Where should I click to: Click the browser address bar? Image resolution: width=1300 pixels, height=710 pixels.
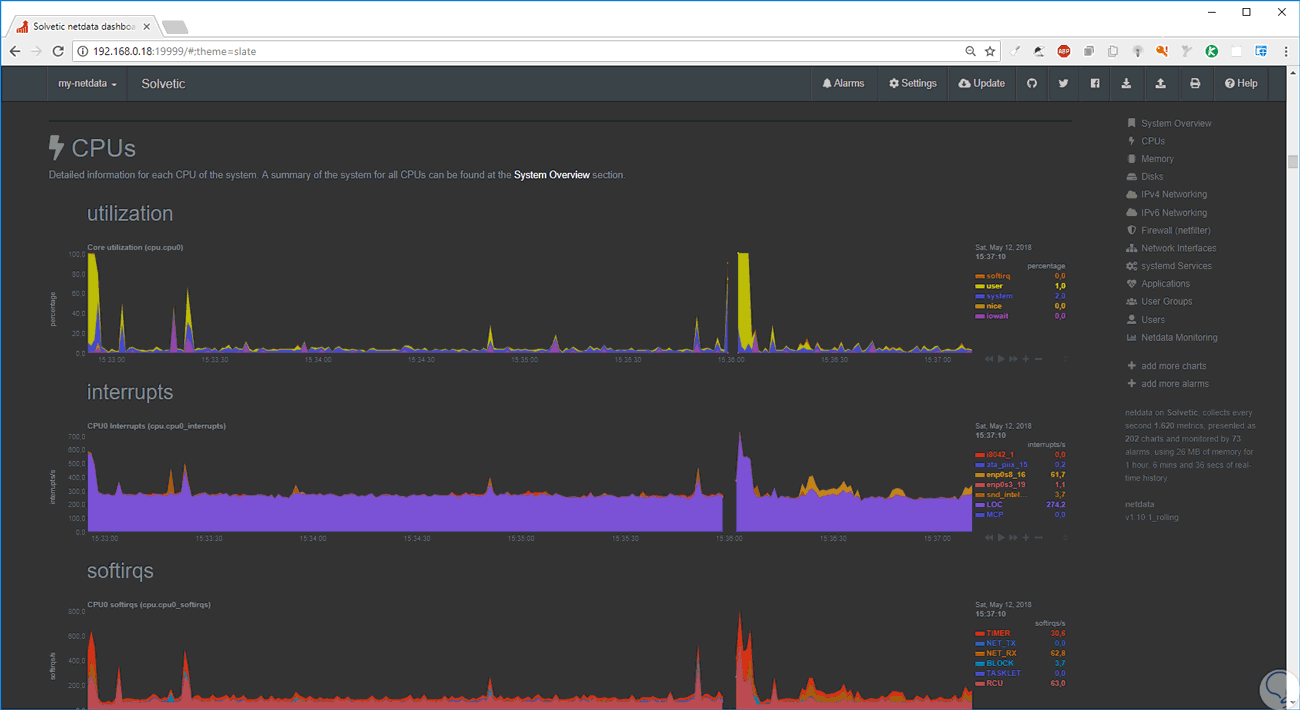(520, 51)
